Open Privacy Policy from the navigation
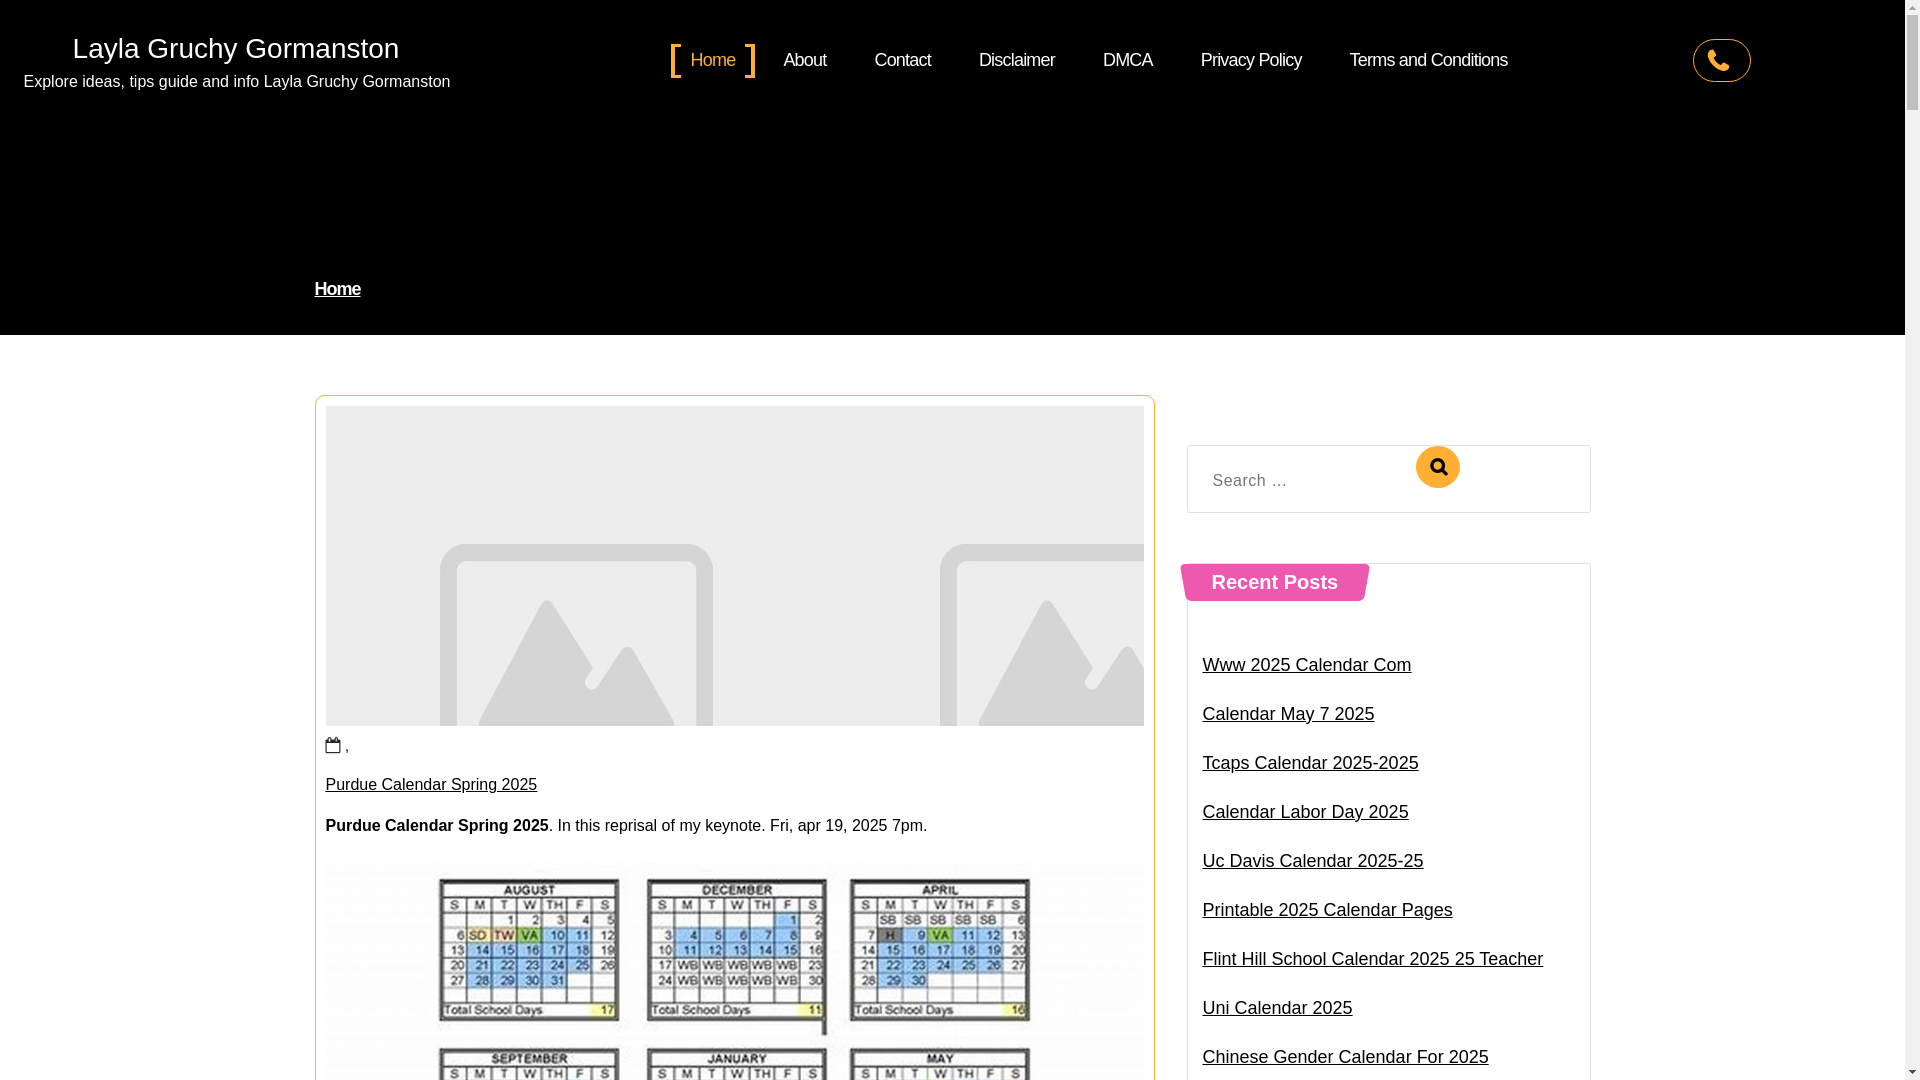Image resolution: width=1920 pixels, height=1080 pixels. coord(1251,60)
